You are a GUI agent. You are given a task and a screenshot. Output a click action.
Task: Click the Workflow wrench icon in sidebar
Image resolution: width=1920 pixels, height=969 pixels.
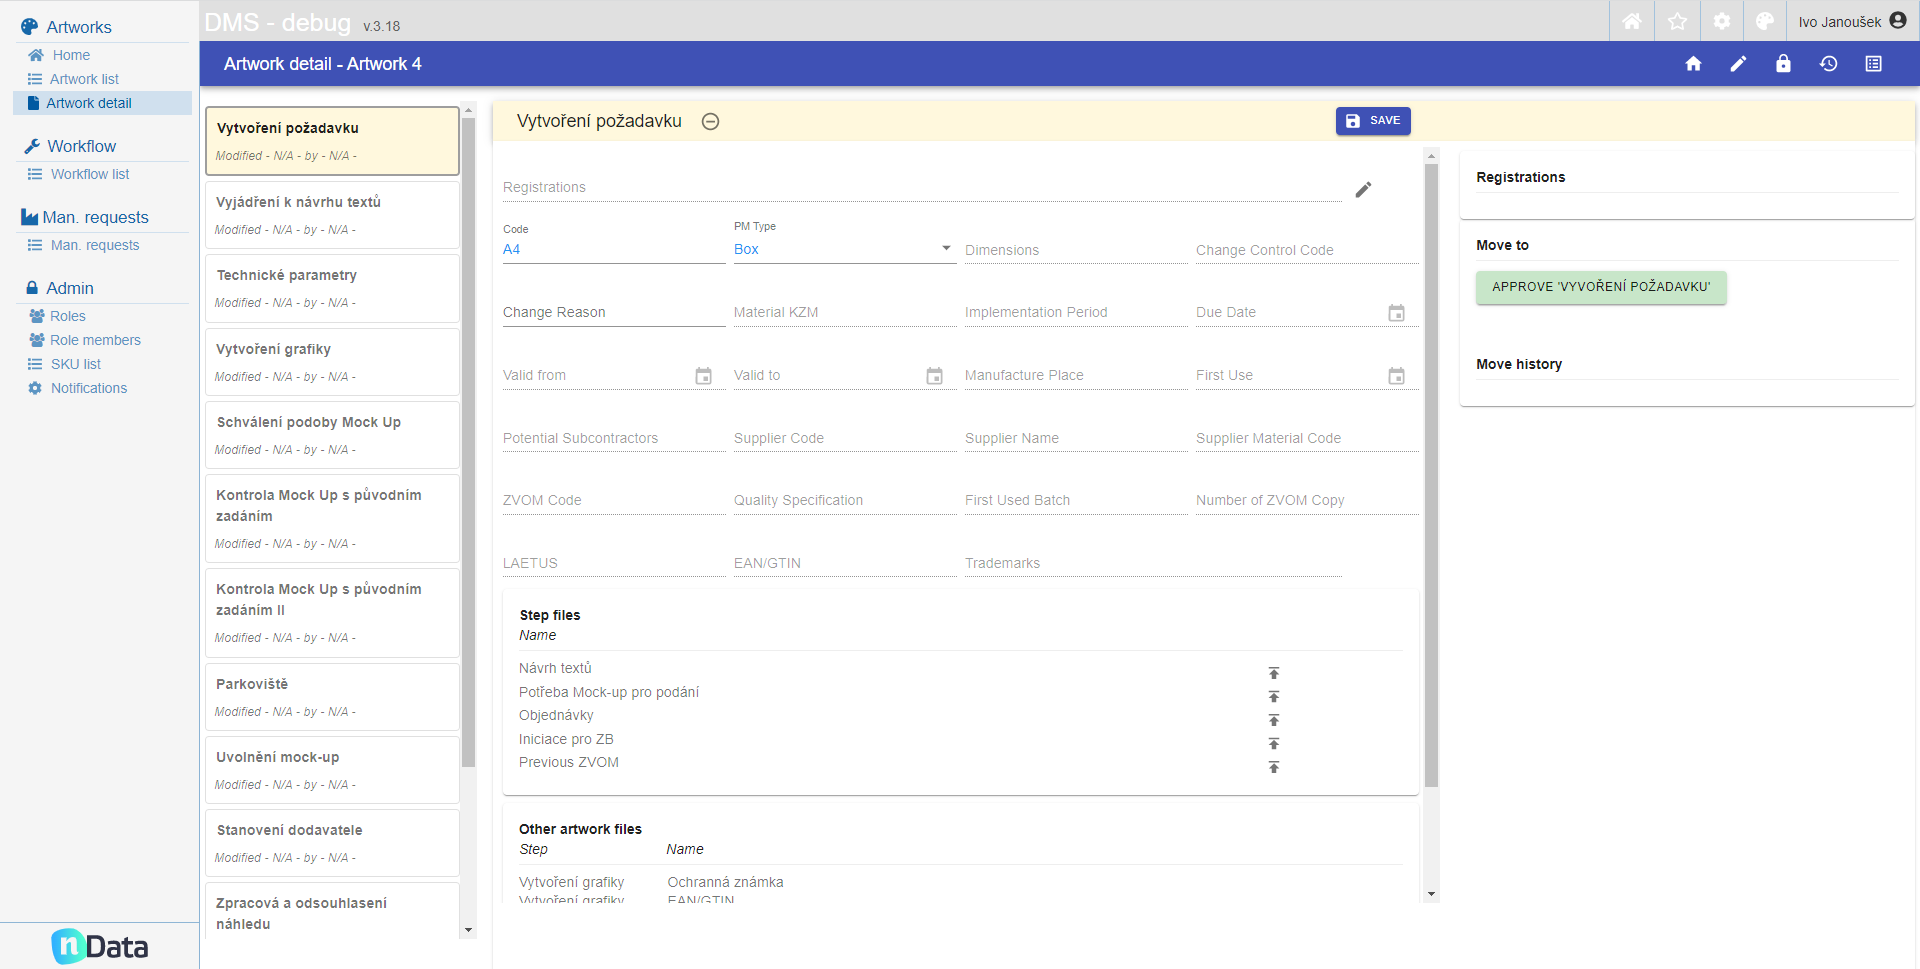pyautogui.click(x=32, y=146)
